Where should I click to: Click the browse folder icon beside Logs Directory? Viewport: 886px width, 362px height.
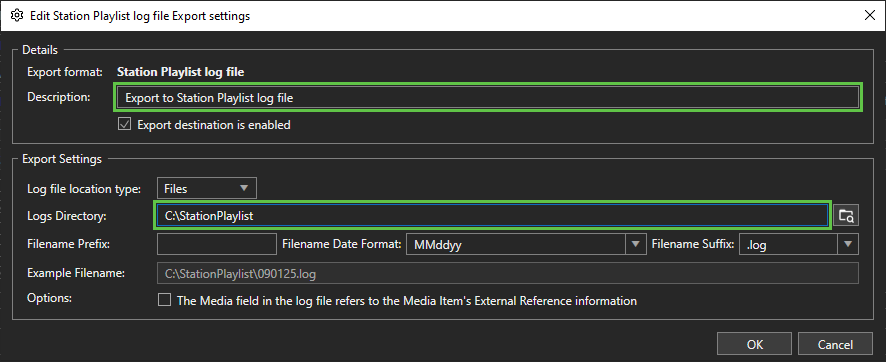click(846, 215)
